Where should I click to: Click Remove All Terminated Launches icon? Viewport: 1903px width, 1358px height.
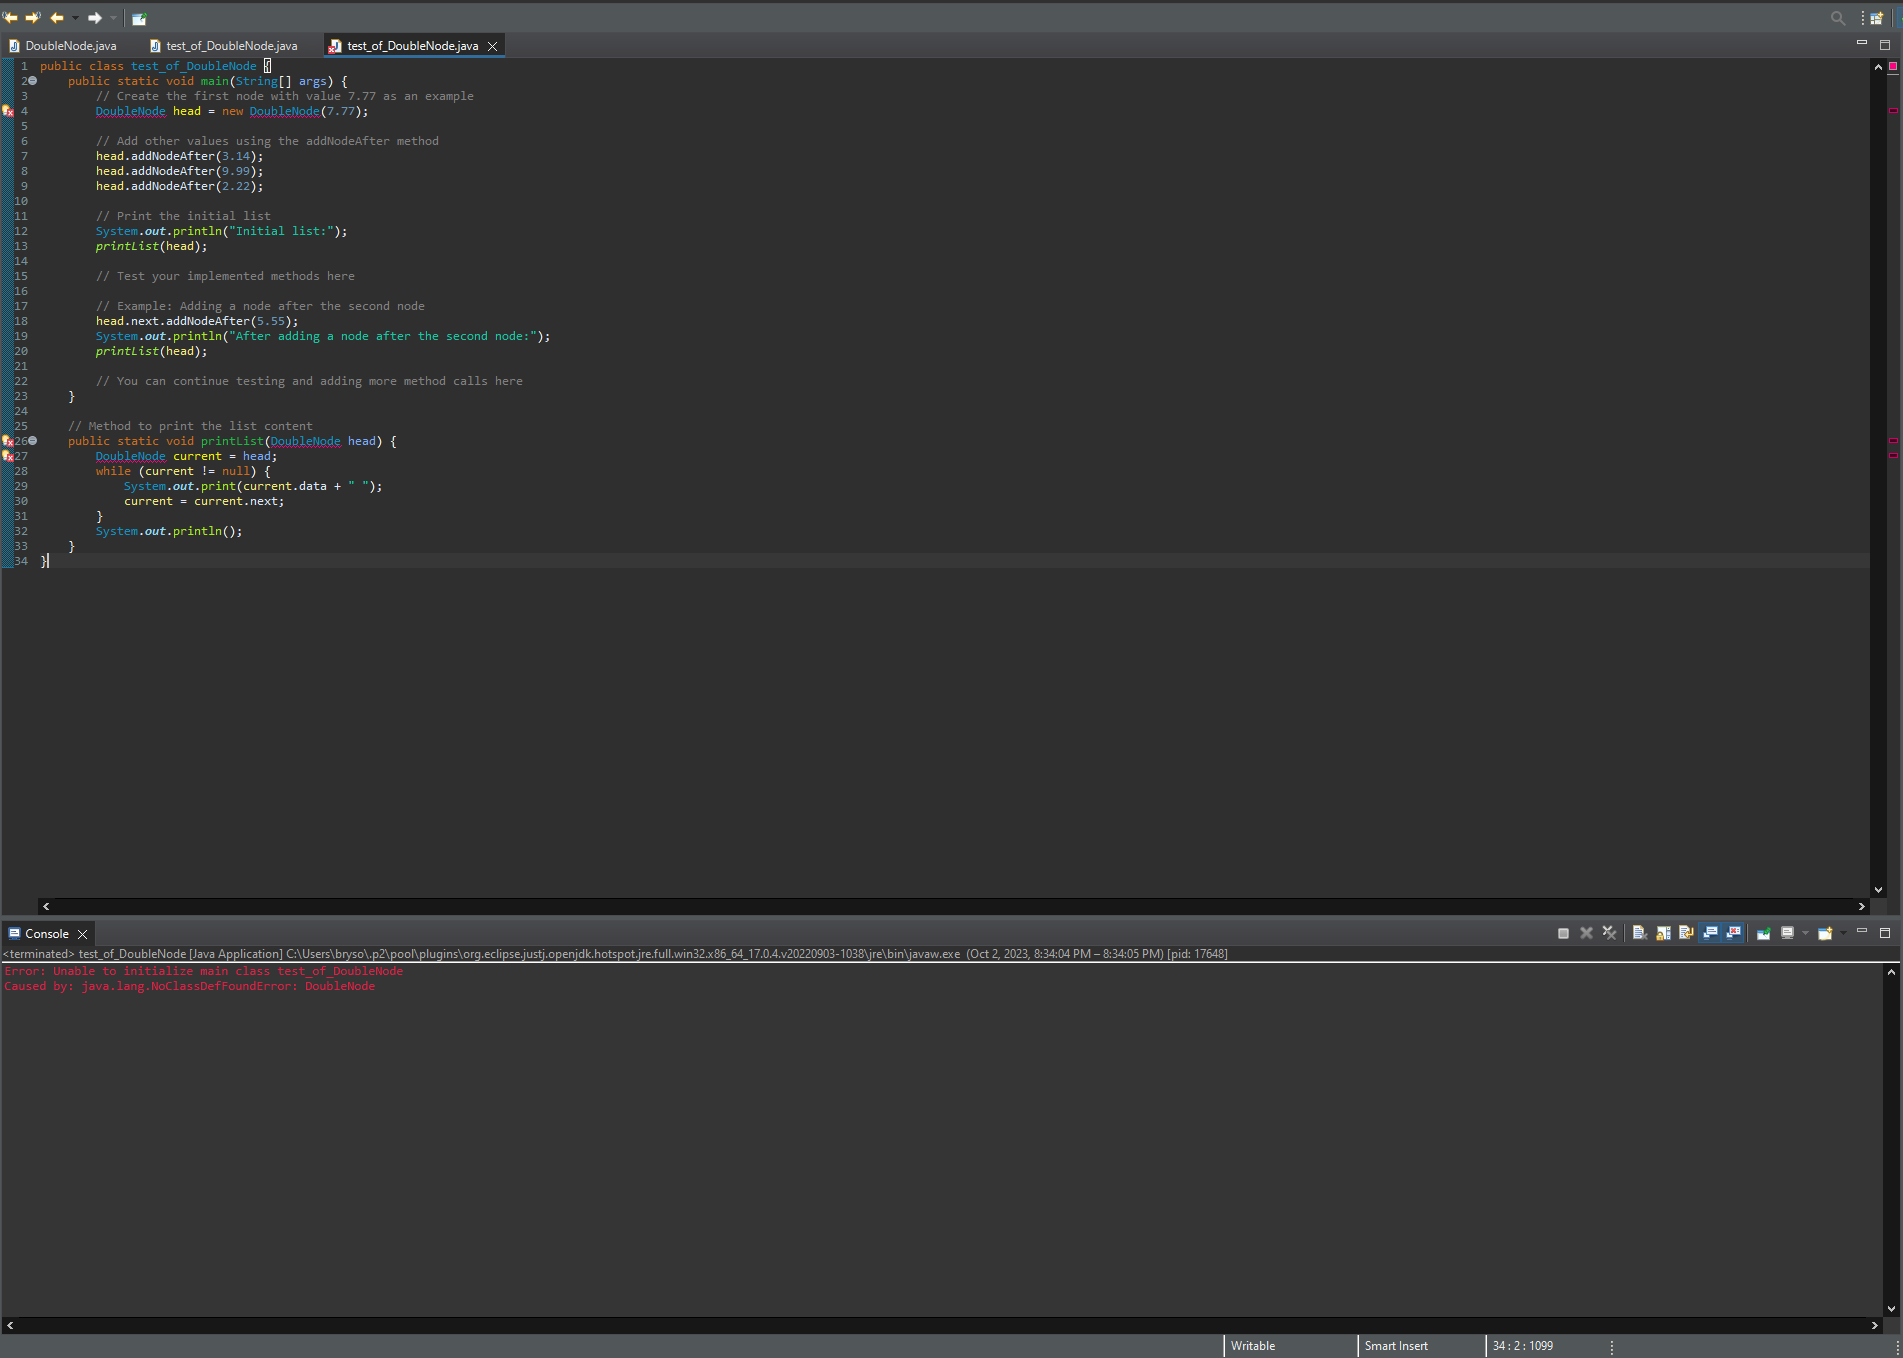1609,933
